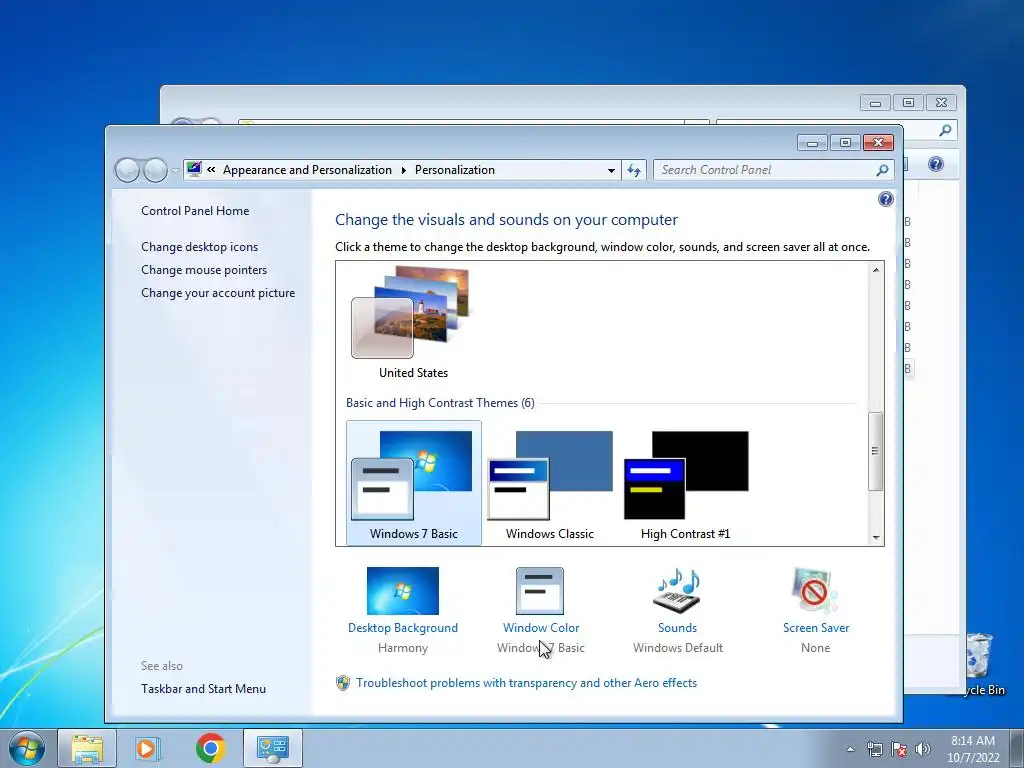Open Screen Saver settings icon
The width and height of the screenshot is (1024, 768).
click(x=815, y=590)
